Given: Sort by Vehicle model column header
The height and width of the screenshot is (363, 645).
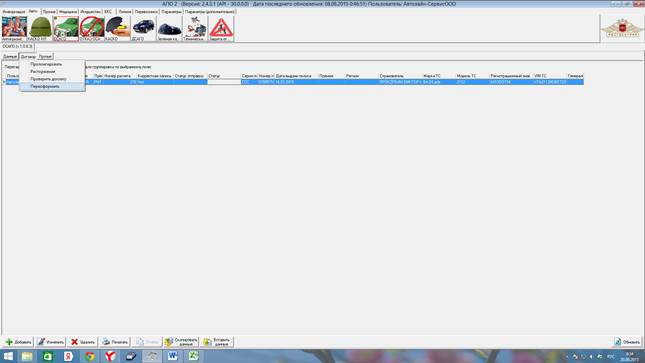Looking at the screenshot, I should coord(472,76).
